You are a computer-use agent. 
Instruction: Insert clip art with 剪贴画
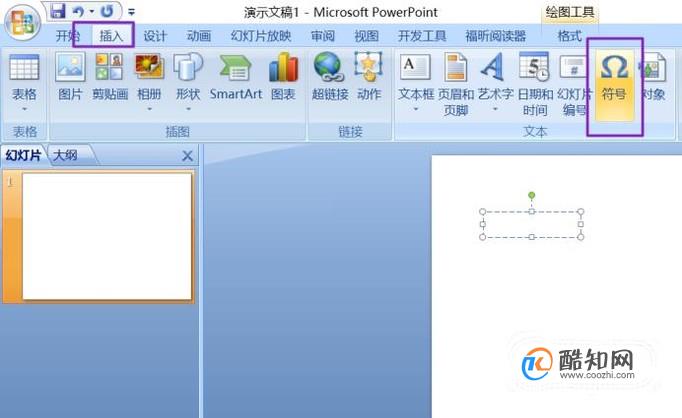click(x=110, y=76)
